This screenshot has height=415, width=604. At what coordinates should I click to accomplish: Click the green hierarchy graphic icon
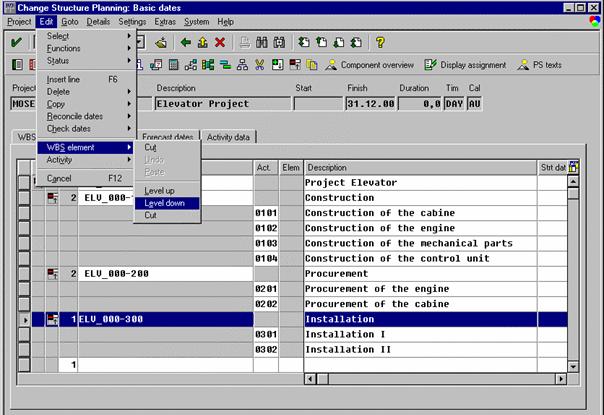[208, 65]
